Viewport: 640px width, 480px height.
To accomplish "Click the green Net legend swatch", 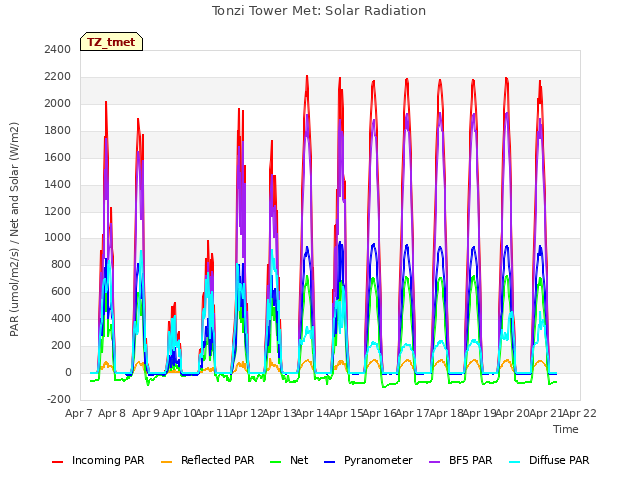I will pos(276,462).
